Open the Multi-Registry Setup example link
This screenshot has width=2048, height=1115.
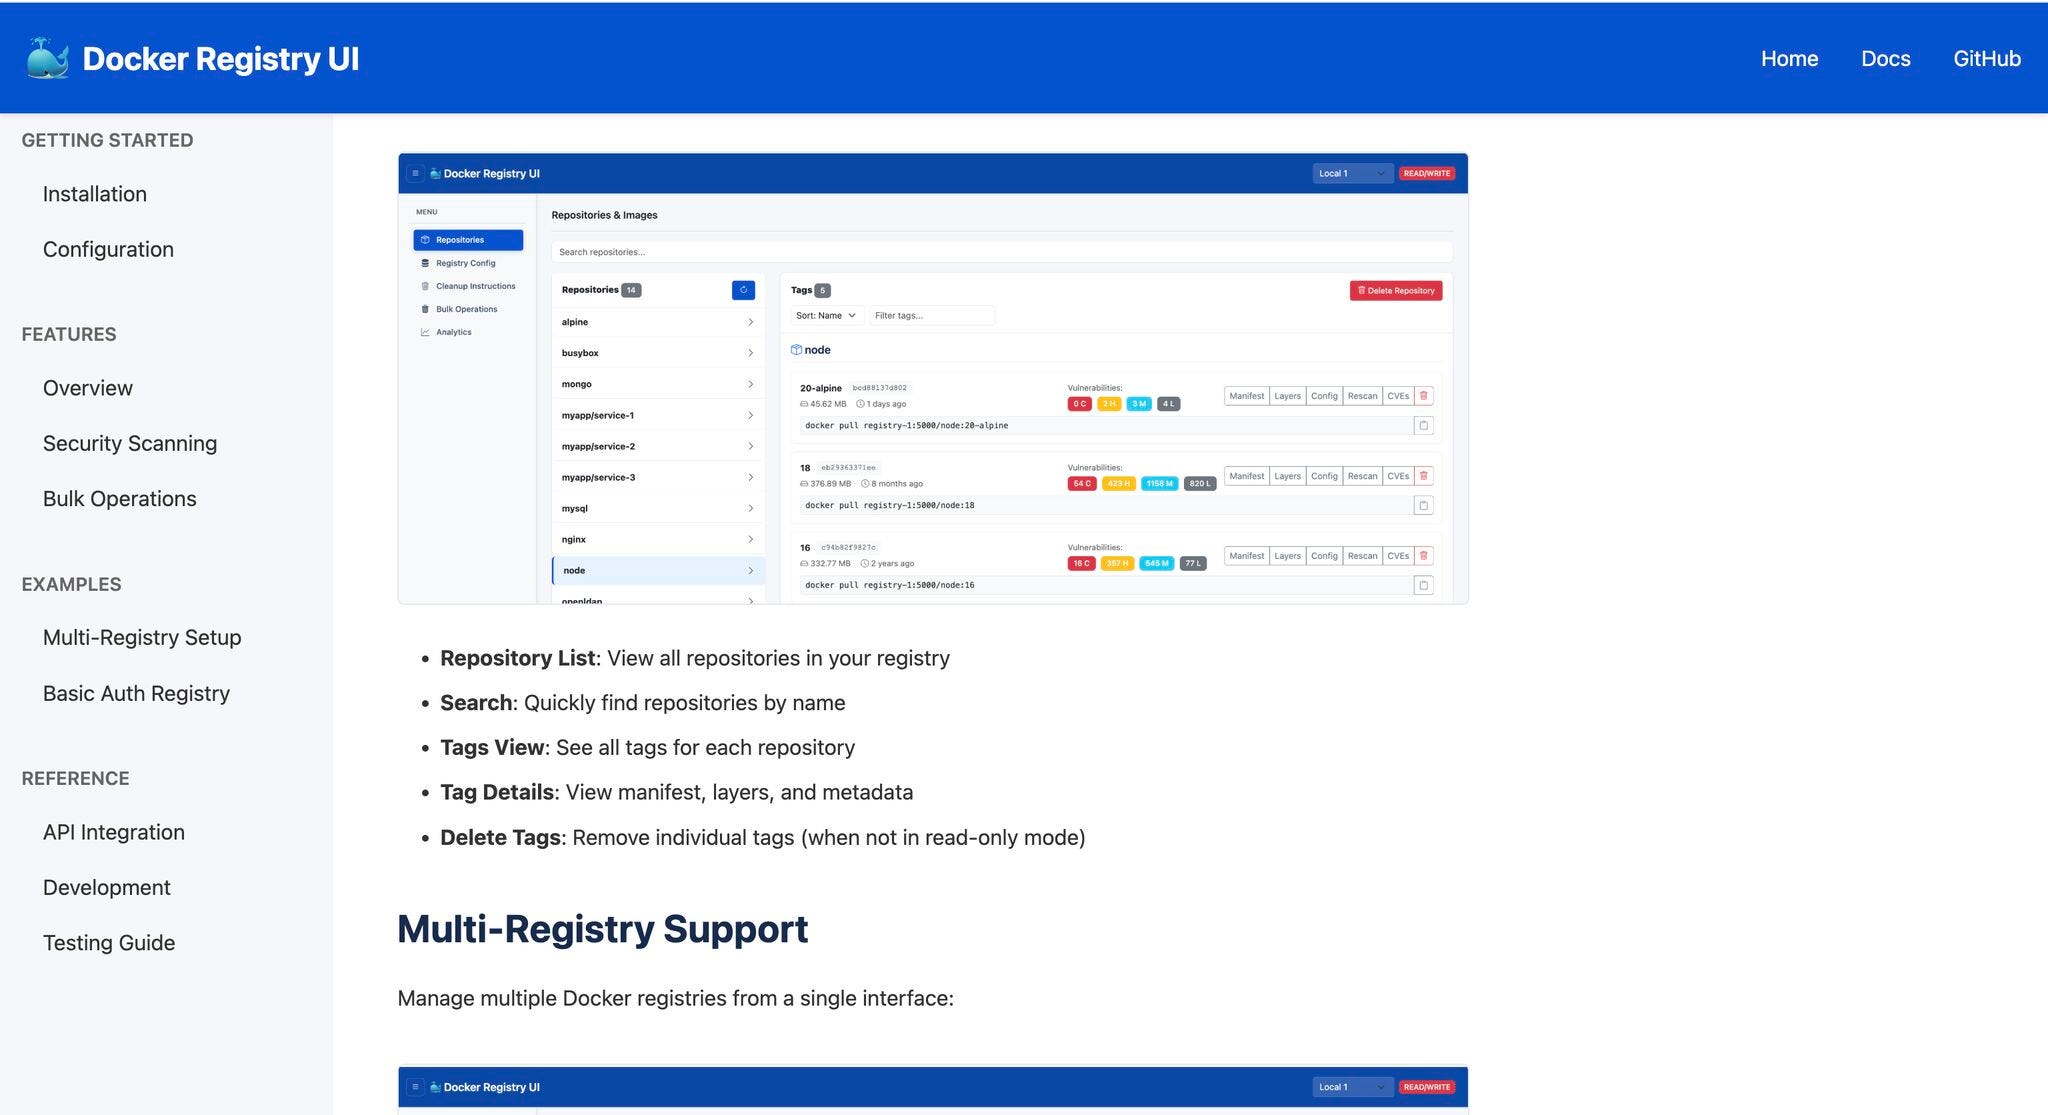(x=142, y=637)
